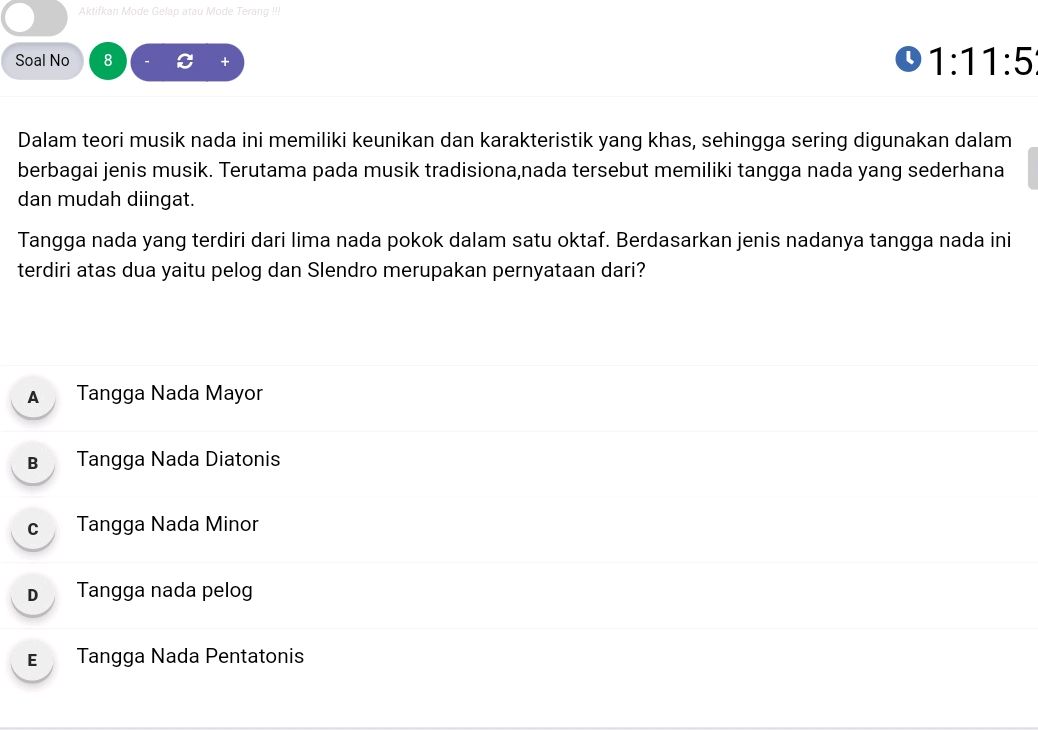The height and width of the screenshot is (730, 1038).
Task: Click the refresh question icon
Action: (185, 61)
